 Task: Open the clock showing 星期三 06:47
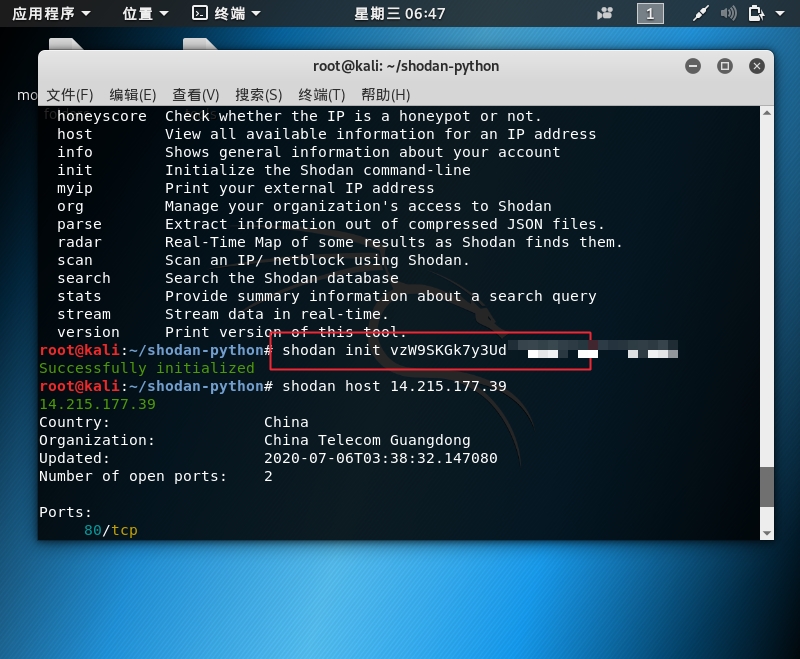click(x=399, y=13)
